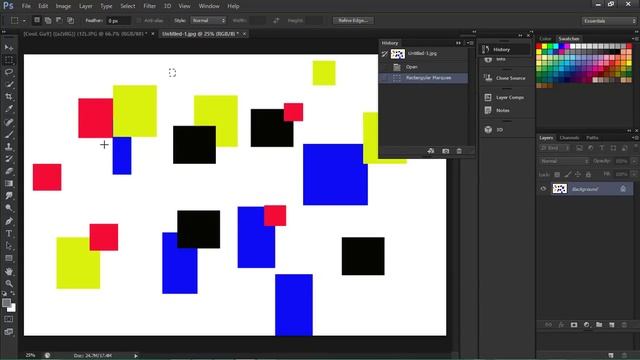The image size is (640, 360).
Task: Open the Filter menu
Action: click(x=149, y=6)
